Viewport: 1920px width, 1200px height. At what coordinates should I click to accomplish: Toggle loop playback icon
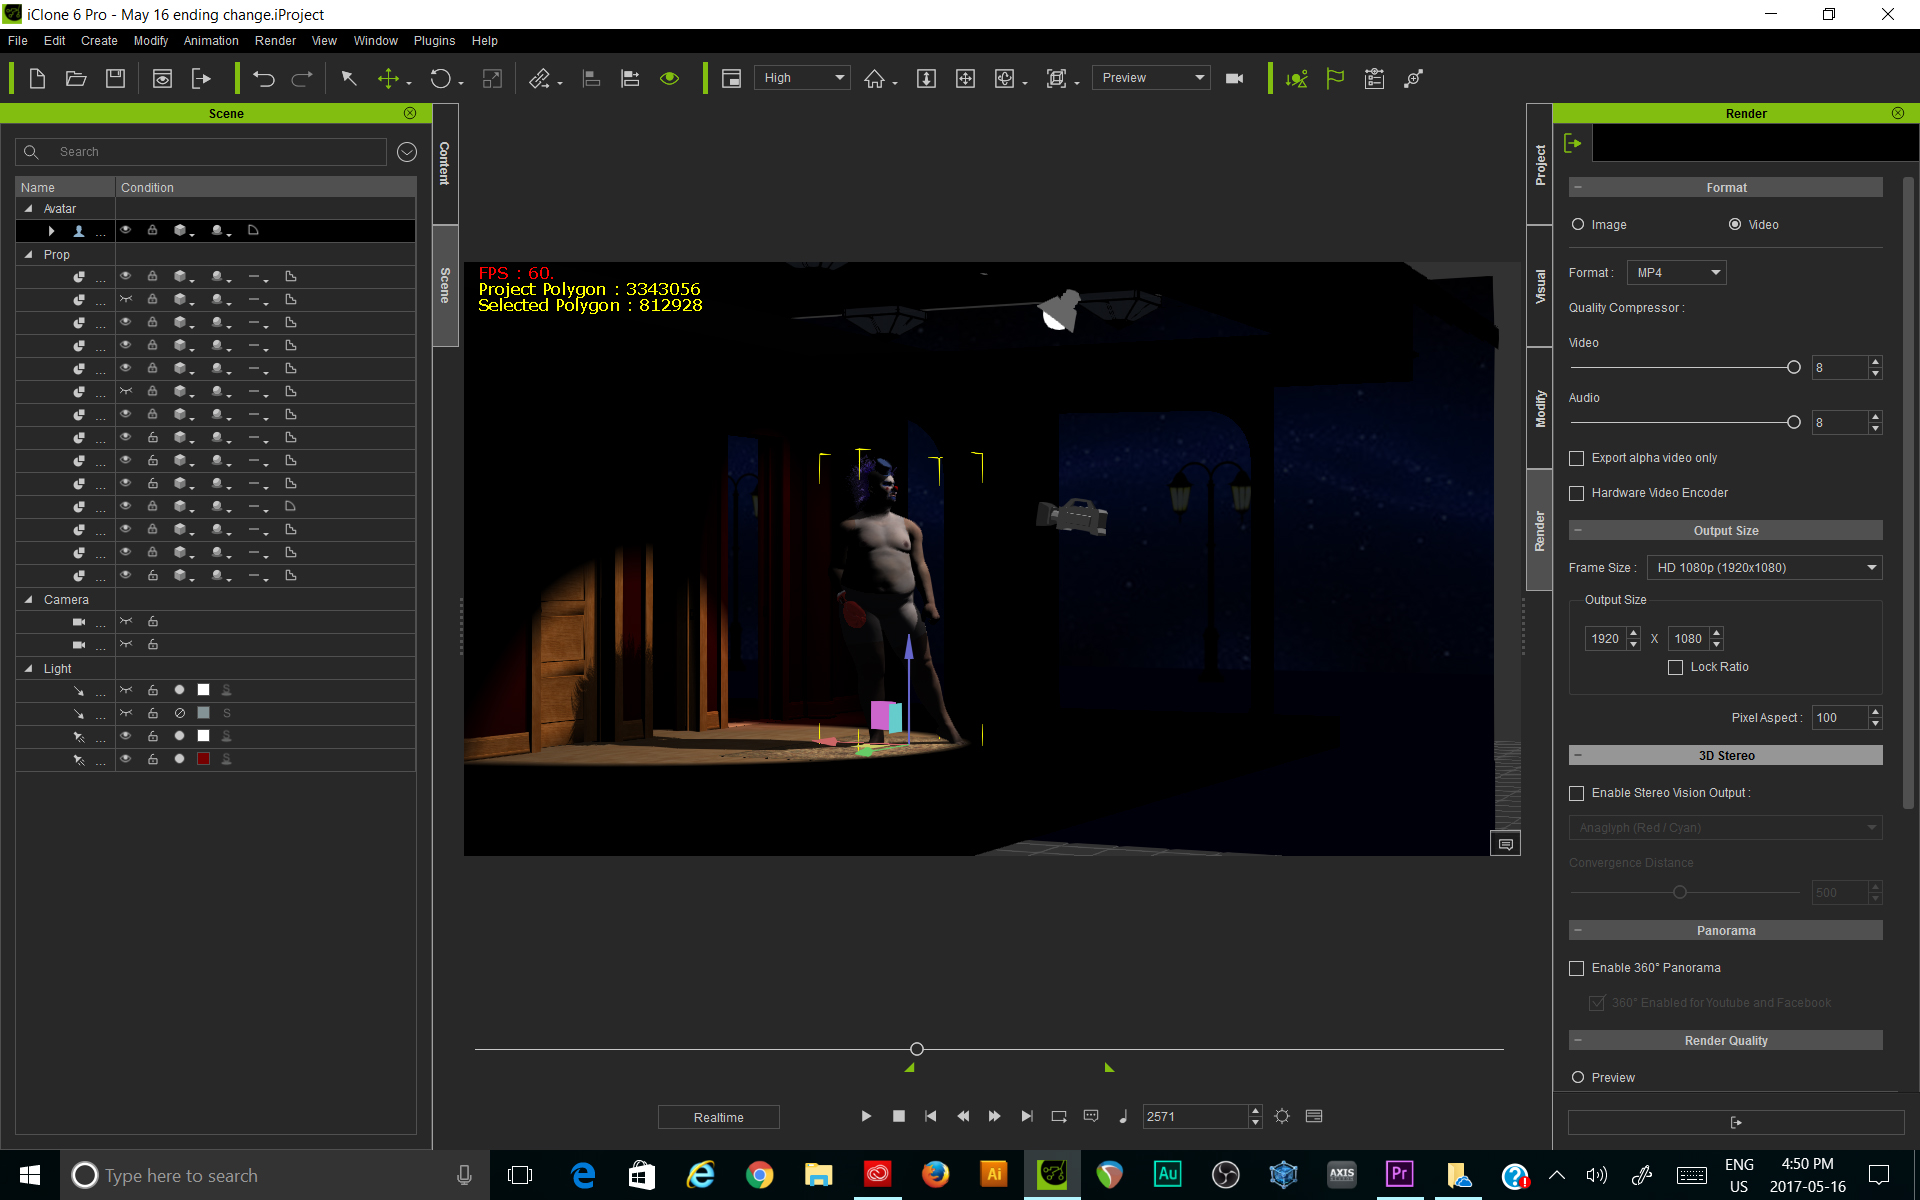pos(1059,1116)
